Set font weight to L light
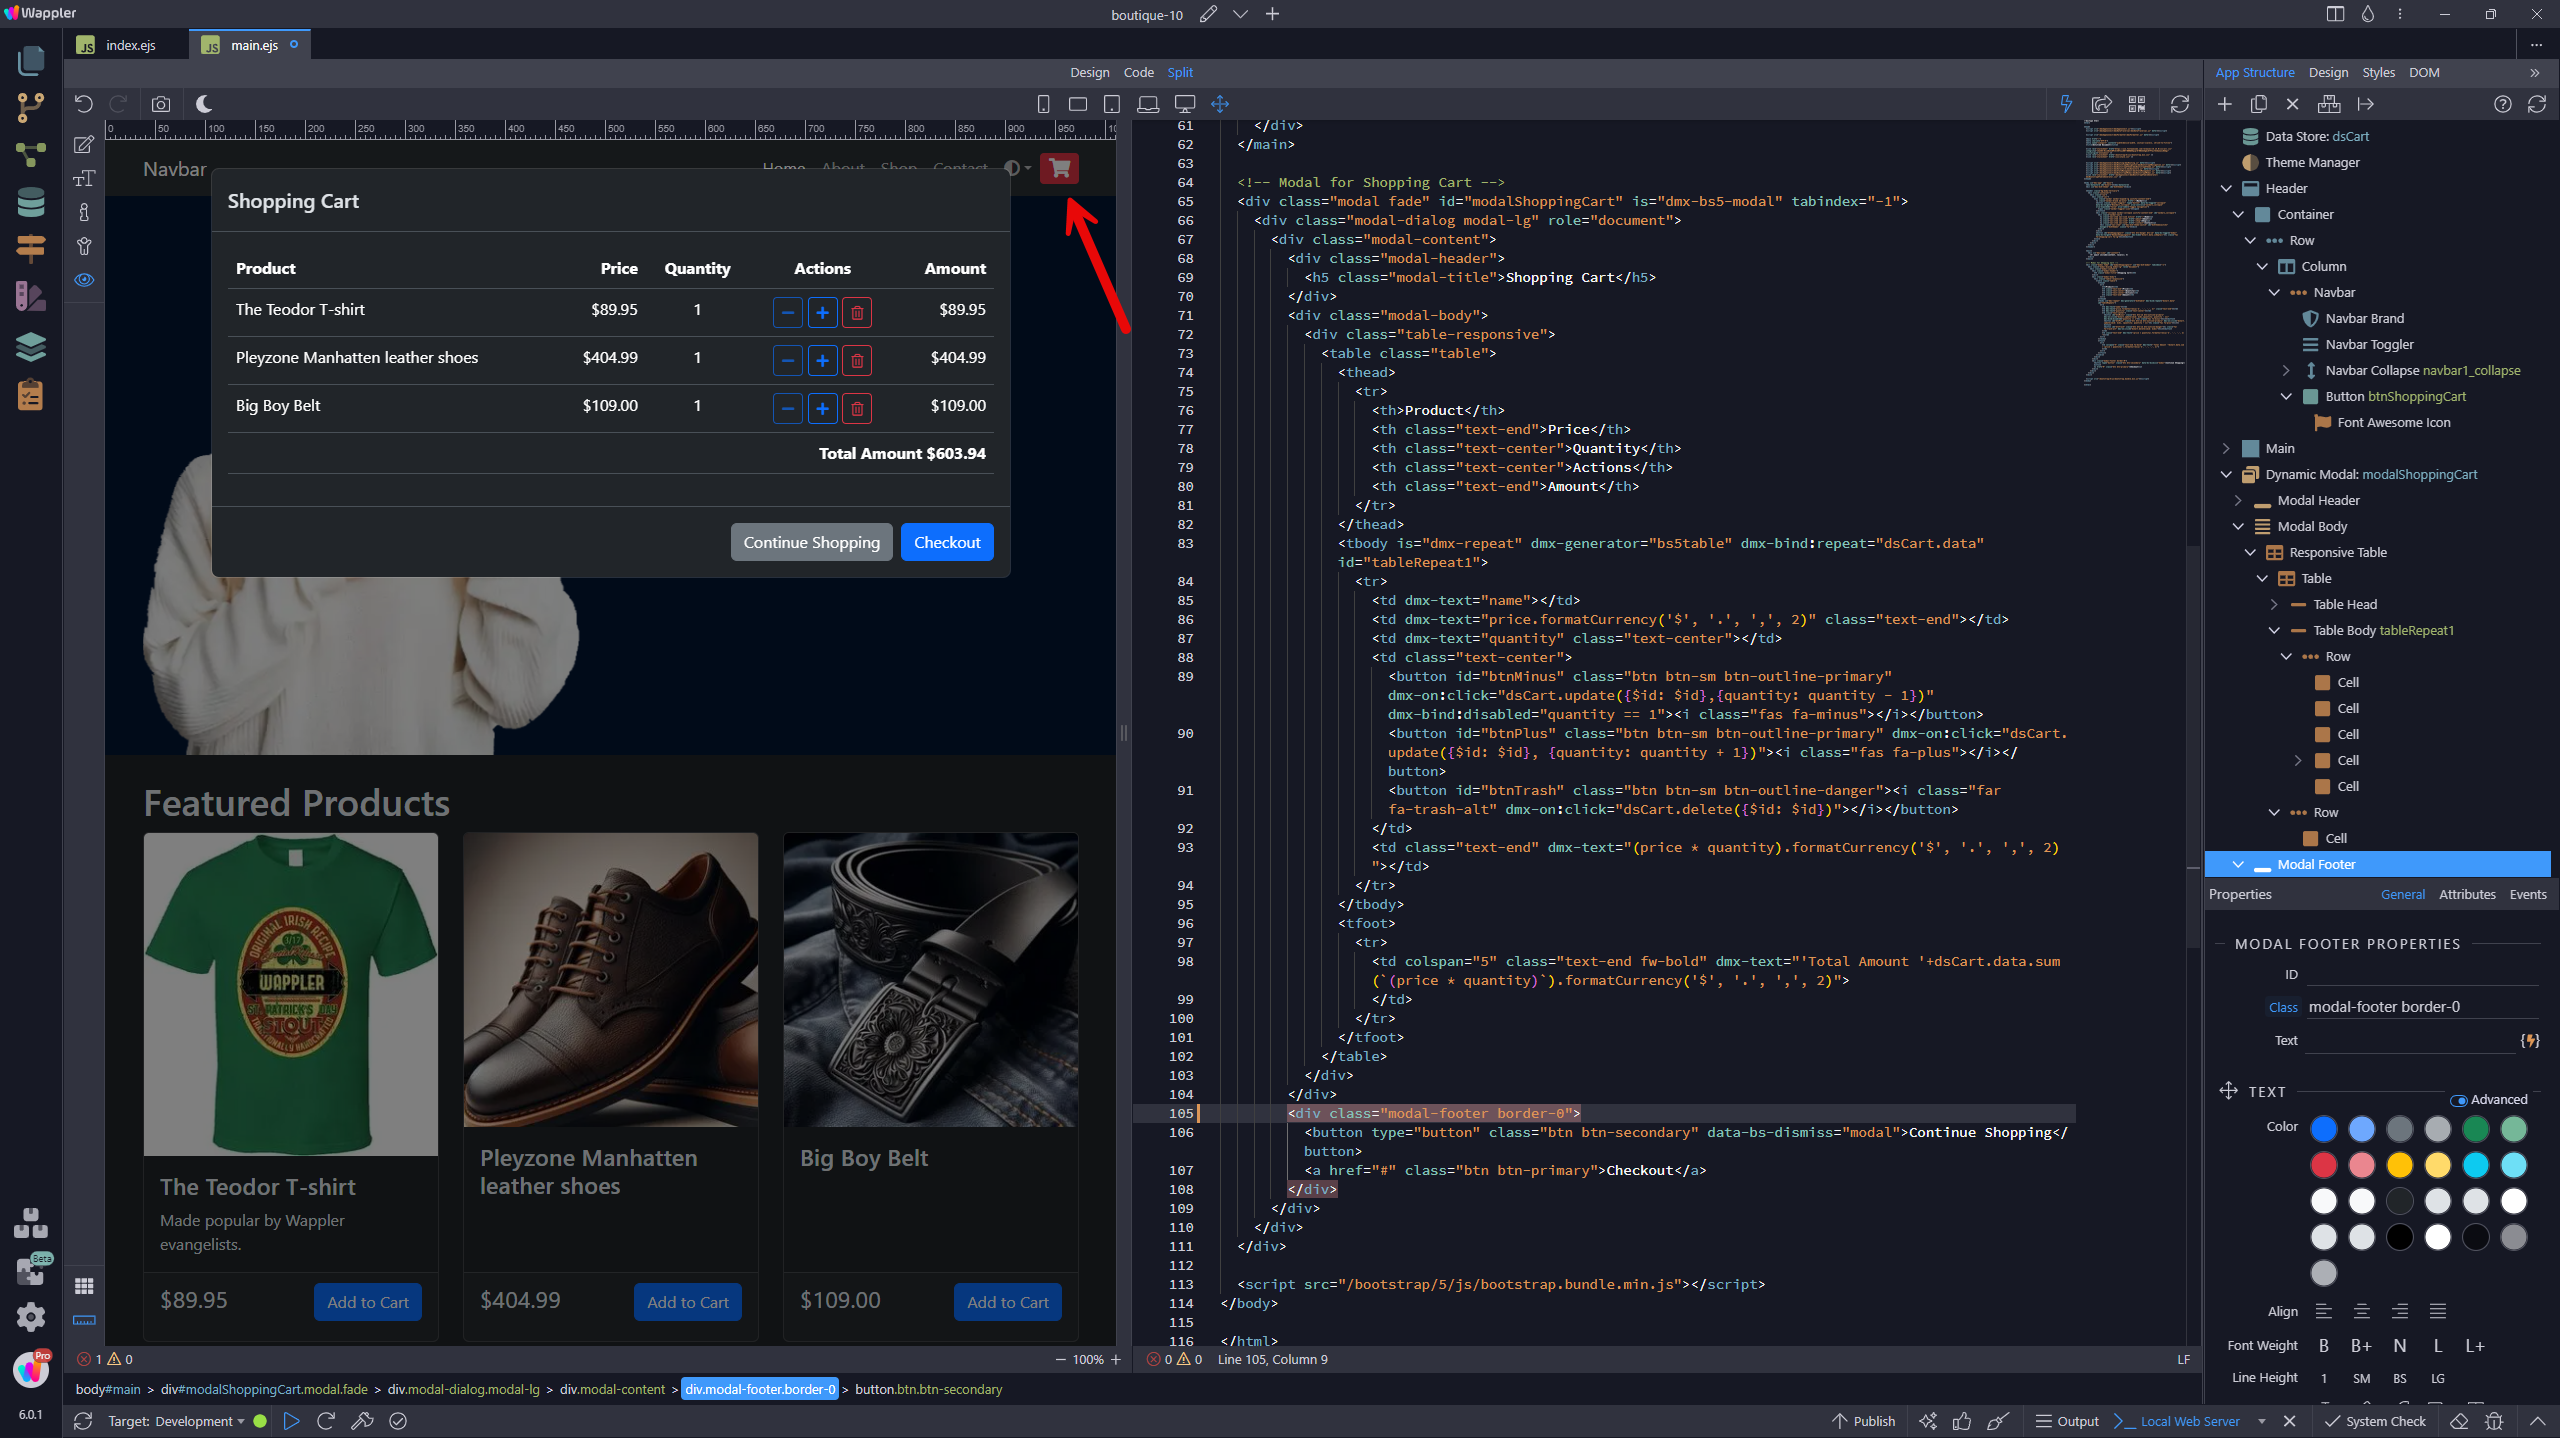This screenshot has width=2560, height=1438. point(2438,1346)
